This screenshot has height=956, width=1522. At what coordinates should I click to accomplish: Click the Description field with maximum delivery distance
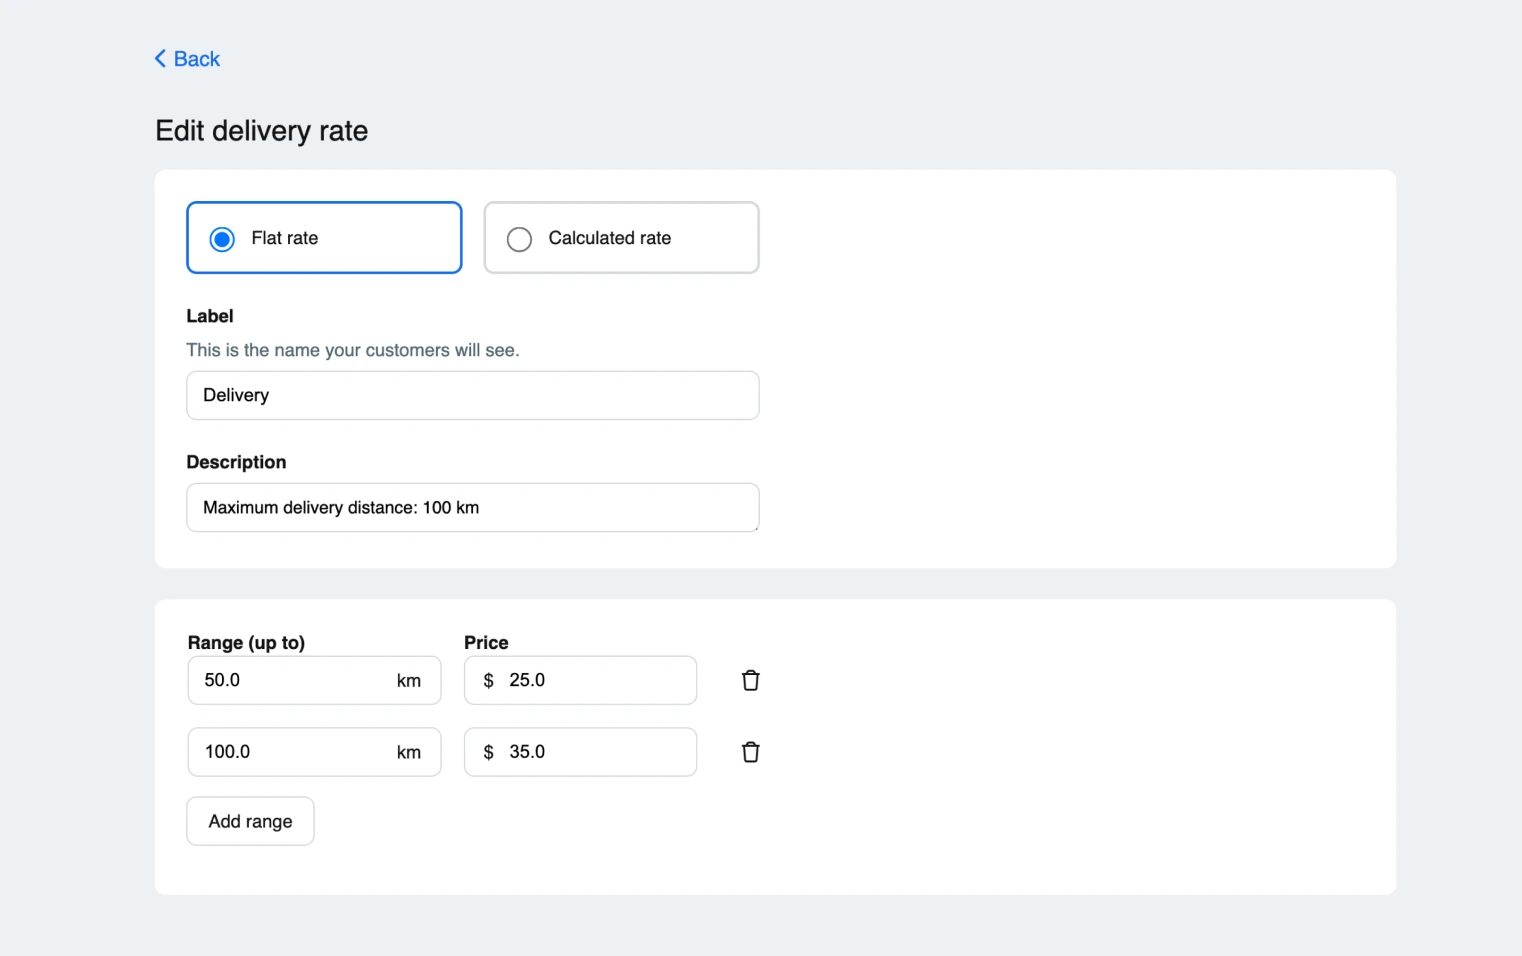point(472,507)
